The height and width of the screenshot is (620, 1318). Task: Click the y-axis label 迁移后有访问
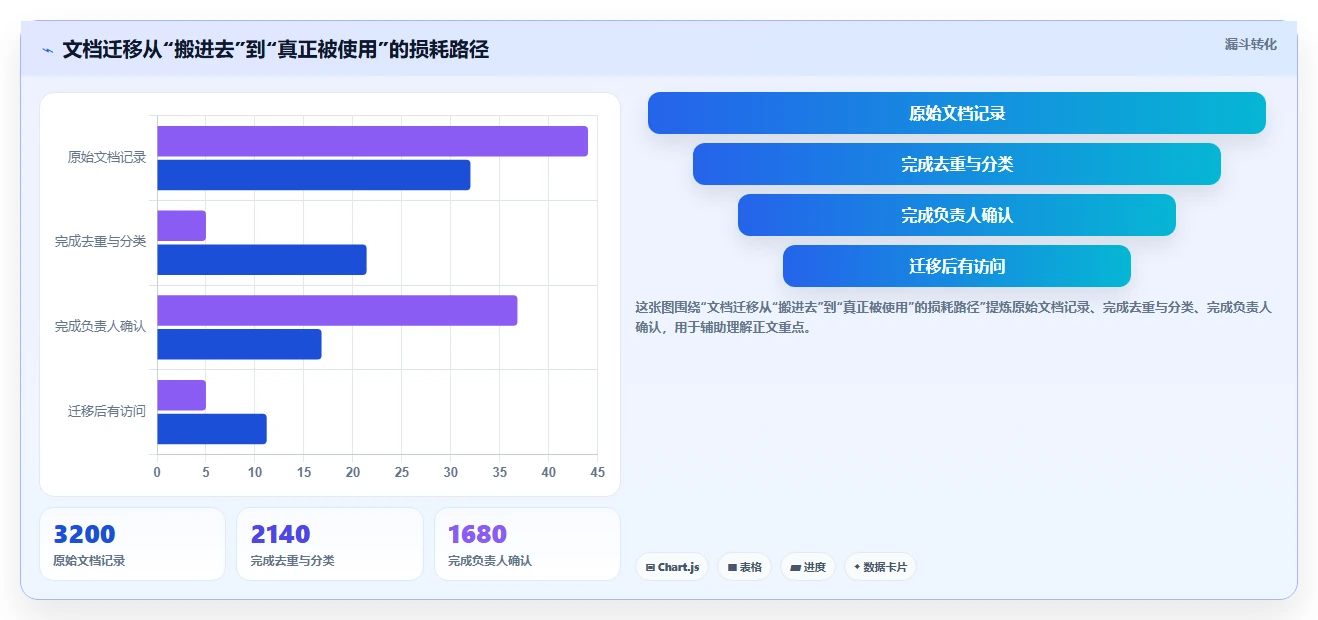(x=107, y=411)
